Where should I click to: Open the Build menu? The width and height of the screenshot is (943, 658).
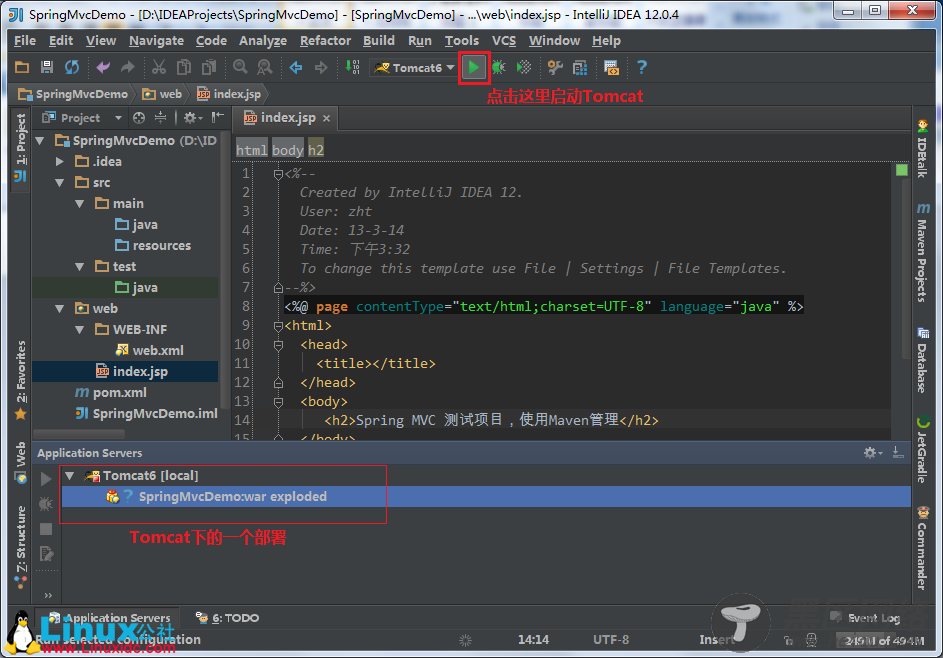379,41
